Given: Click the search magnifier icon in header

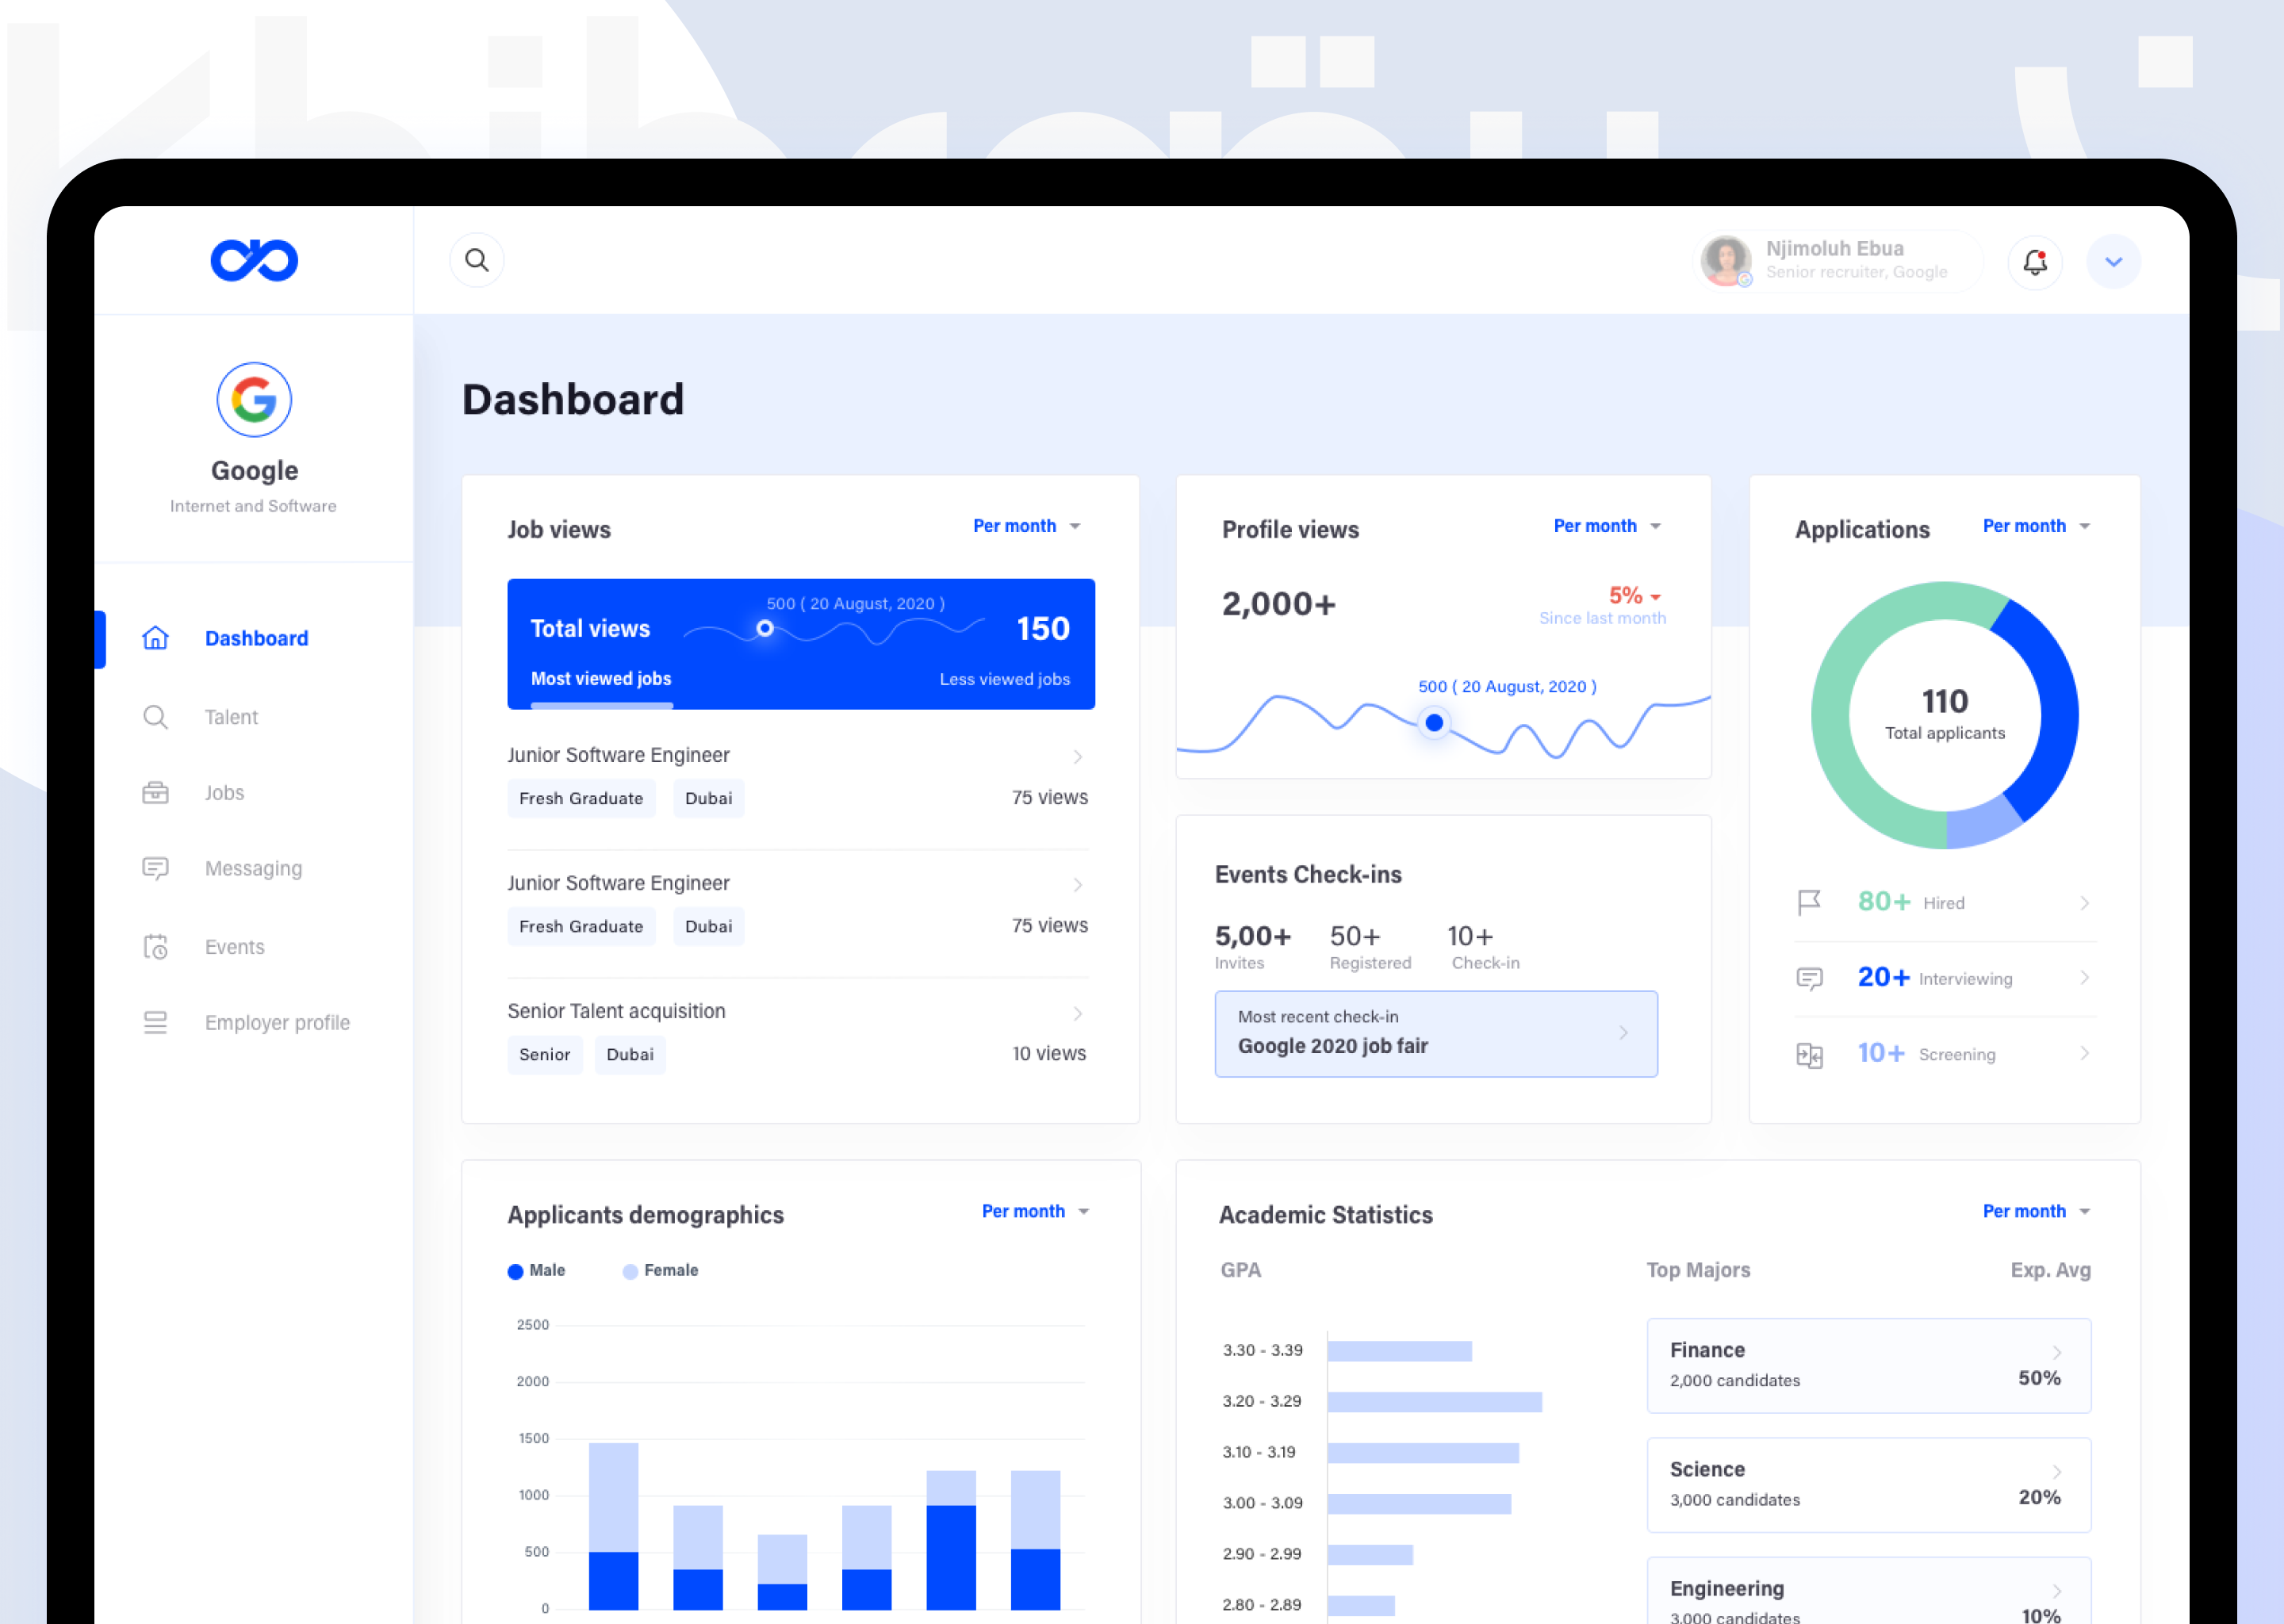Looking at the screenshot, I should pos(477,260).
